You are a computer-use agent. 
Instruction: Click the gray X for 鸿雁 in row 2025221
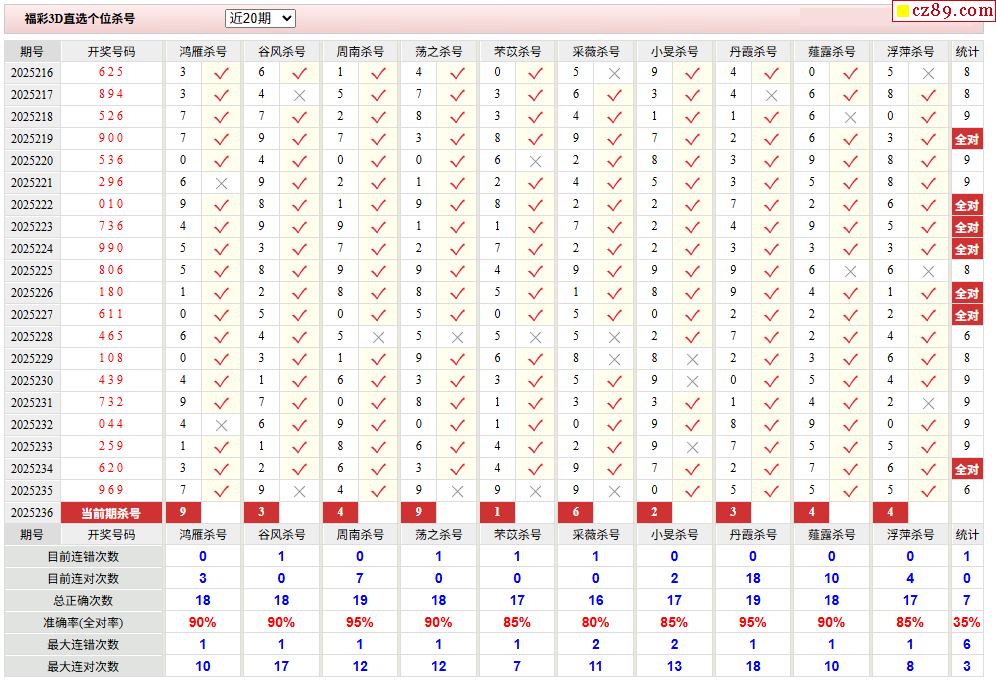tap(221, 184)
